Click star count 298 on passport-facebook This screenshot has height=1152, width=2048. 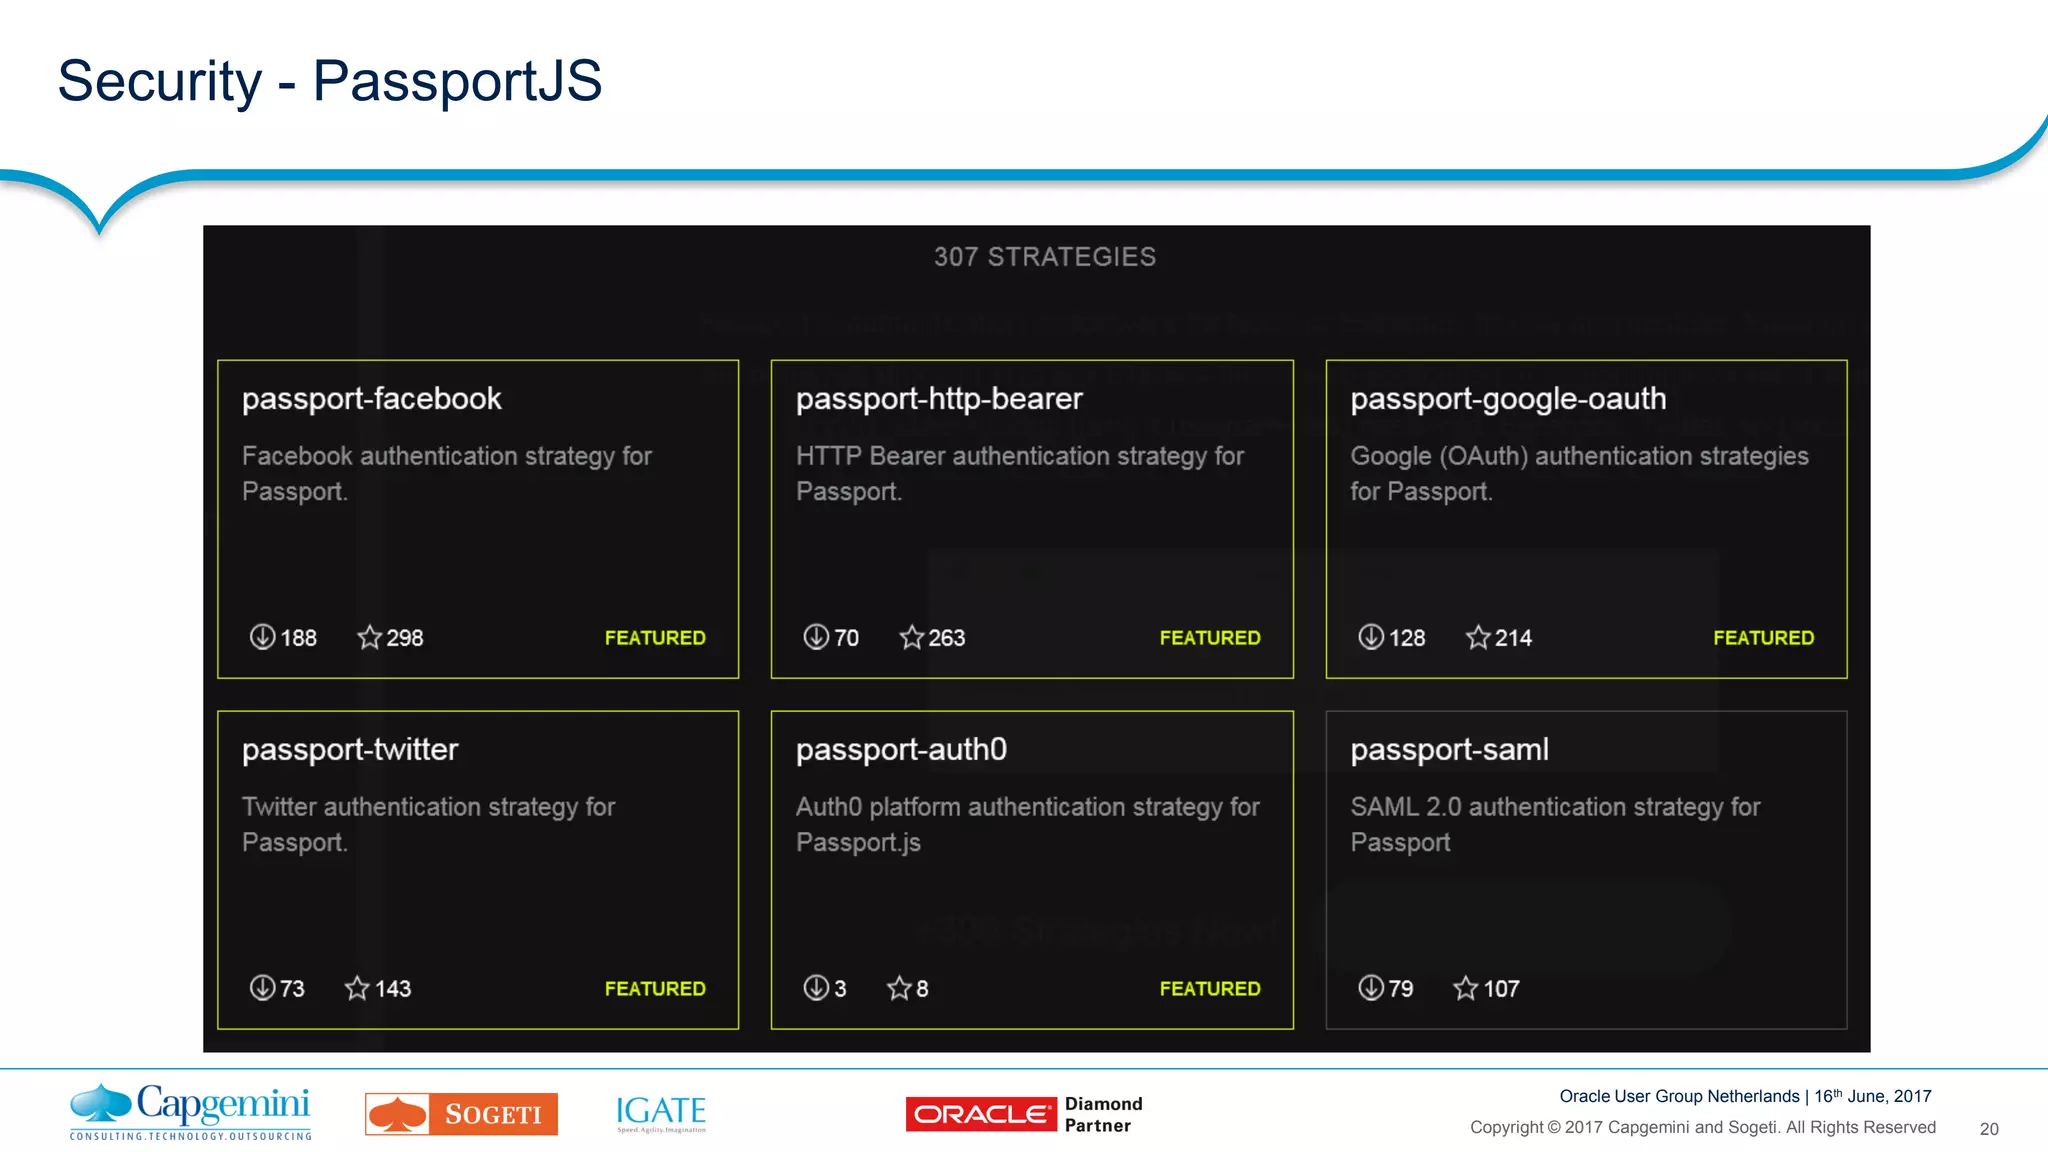405,638
